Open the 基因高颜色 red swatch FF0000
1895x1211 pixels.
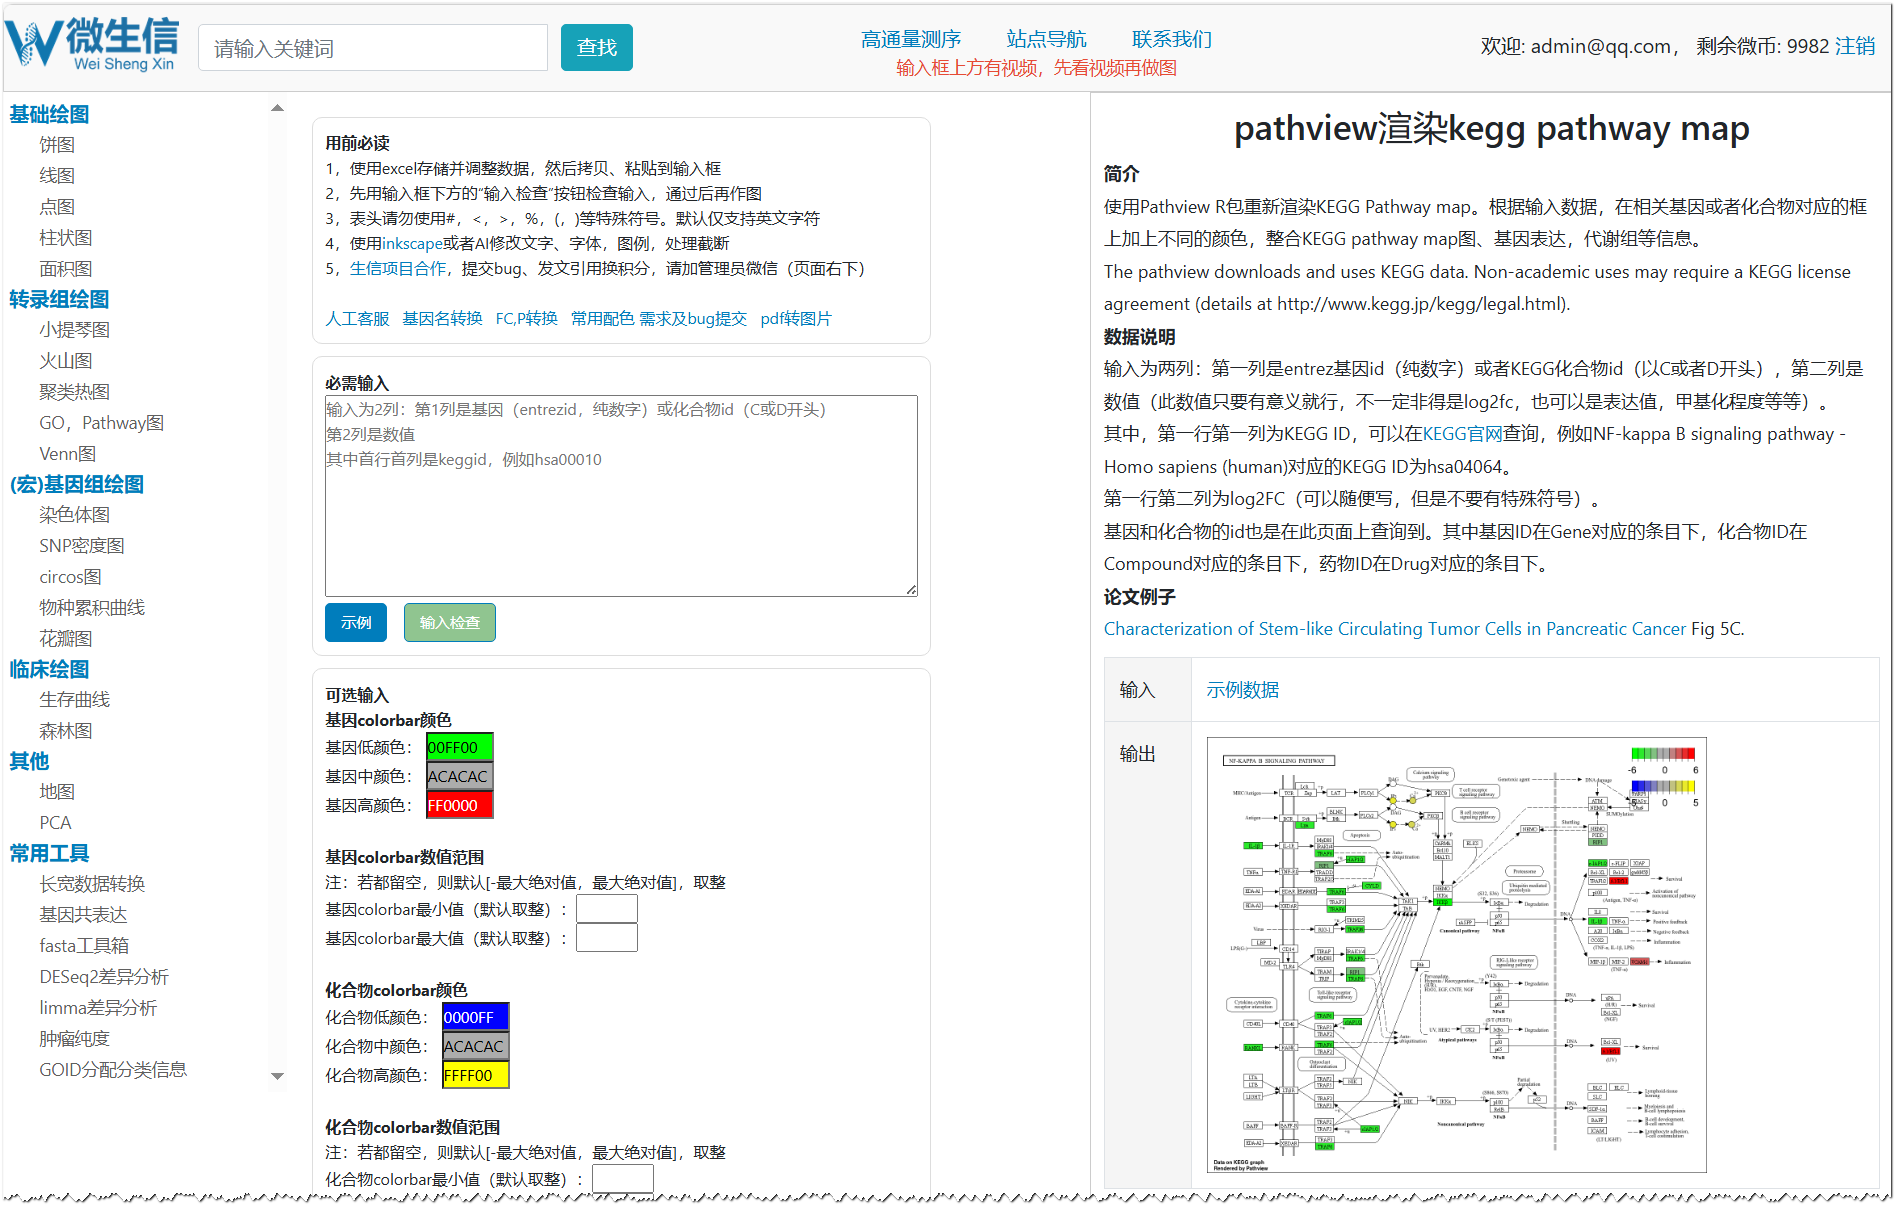460,805
